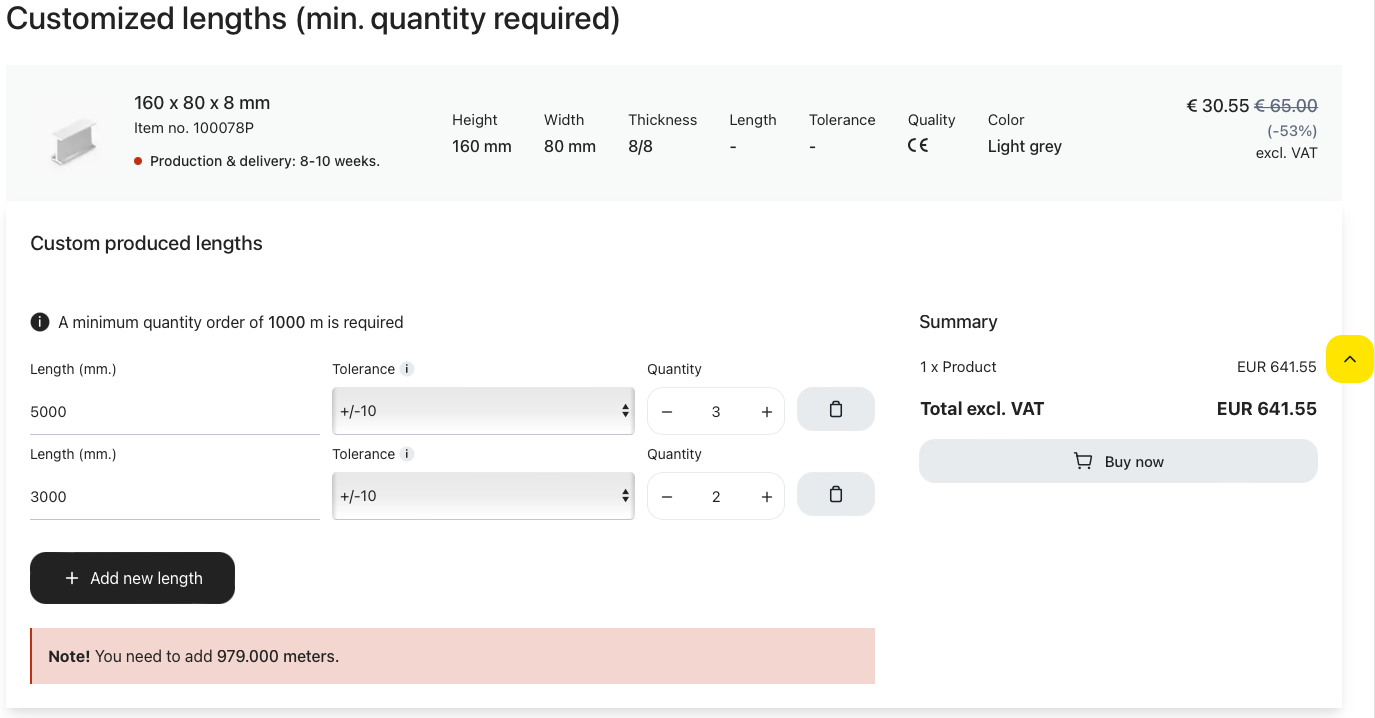Click the minimum quantity info icon

click(x=40, y=322)
